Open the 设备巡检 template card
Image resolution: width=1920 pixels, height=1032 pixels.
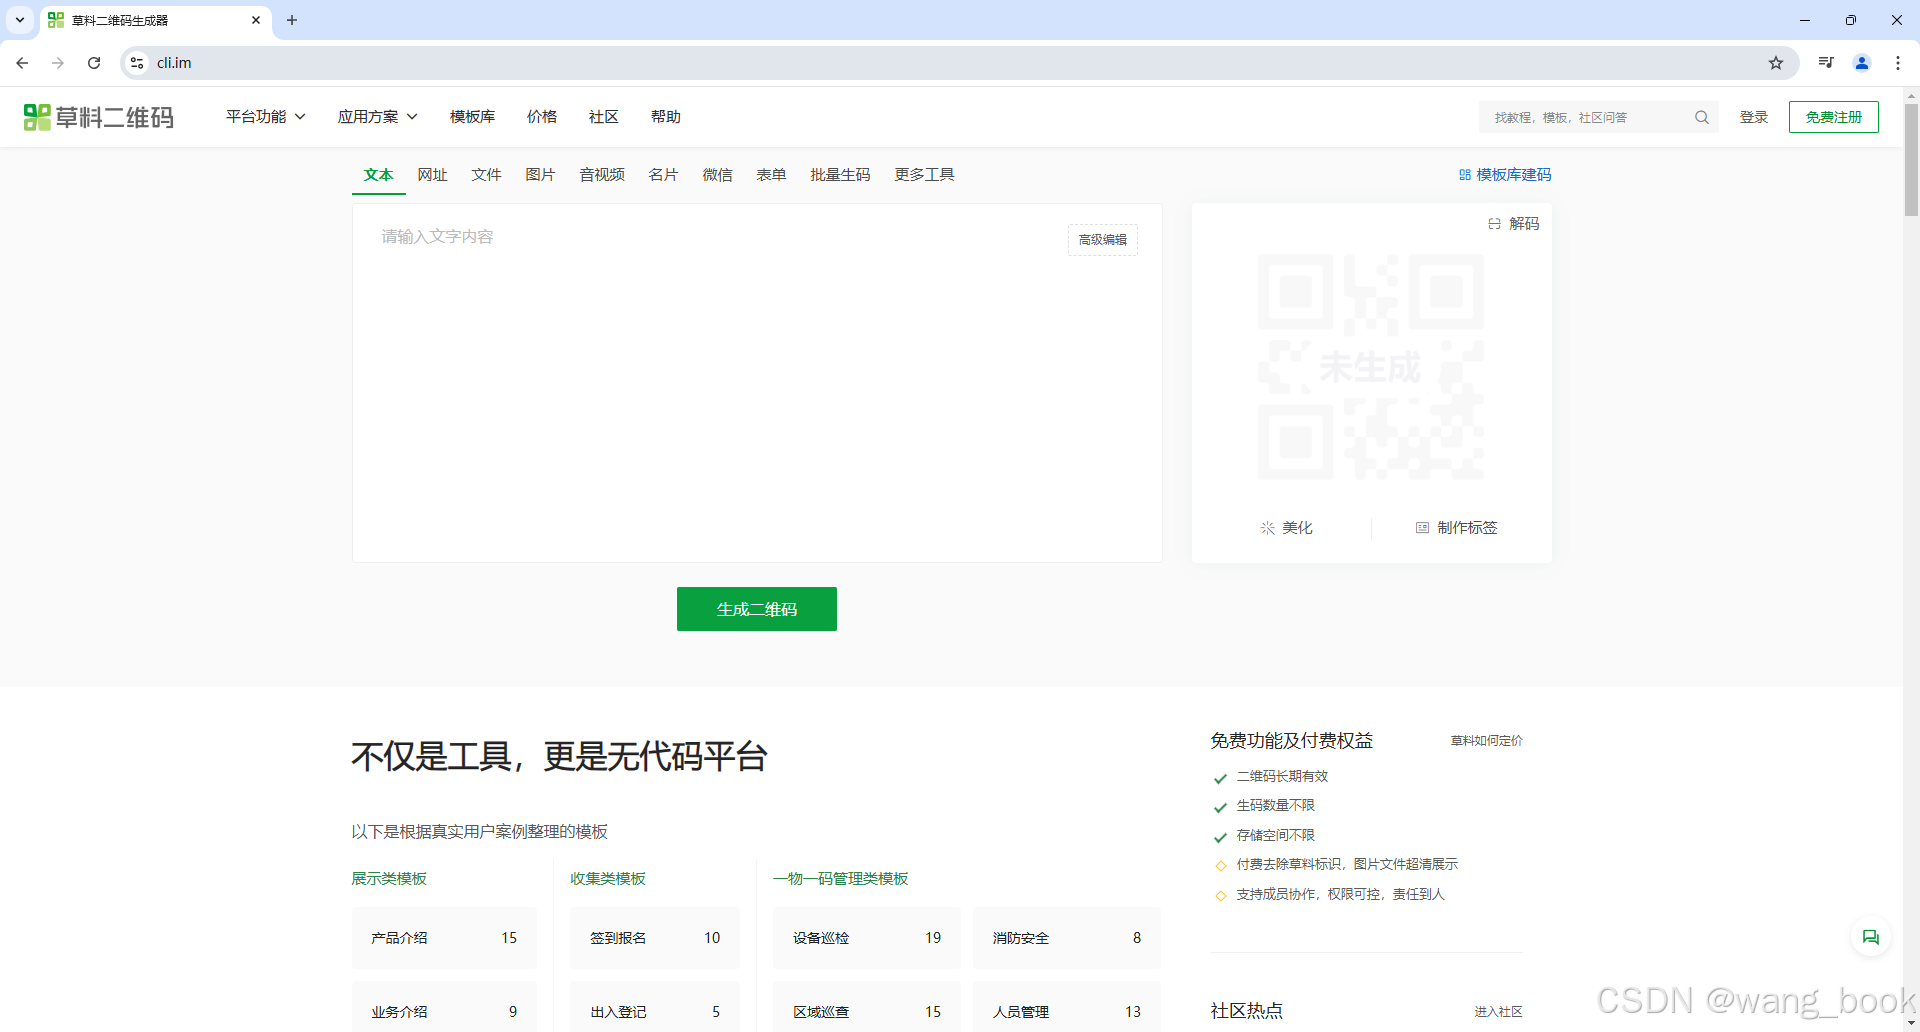coord(867,938)
